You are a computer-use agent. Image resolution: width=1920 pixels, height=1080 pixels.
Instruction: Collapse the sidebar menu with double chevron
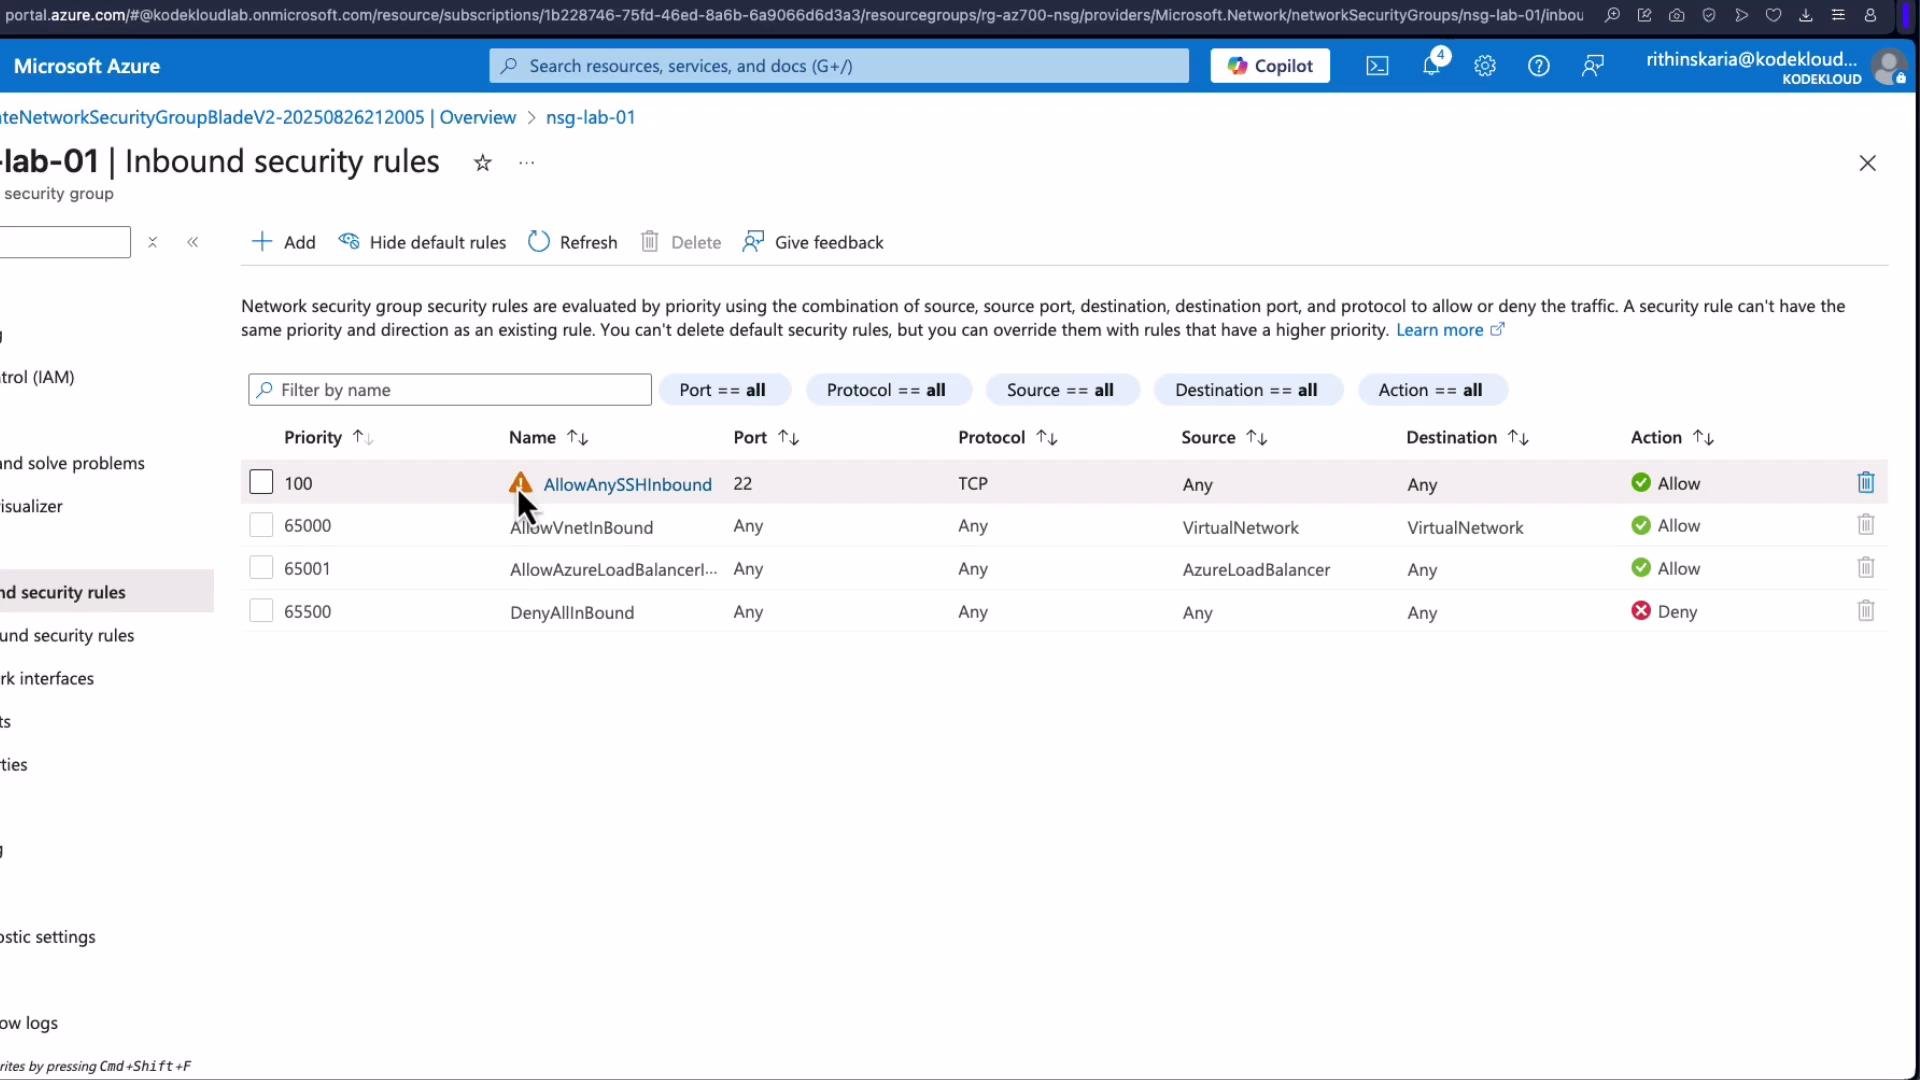click(193, 242)
